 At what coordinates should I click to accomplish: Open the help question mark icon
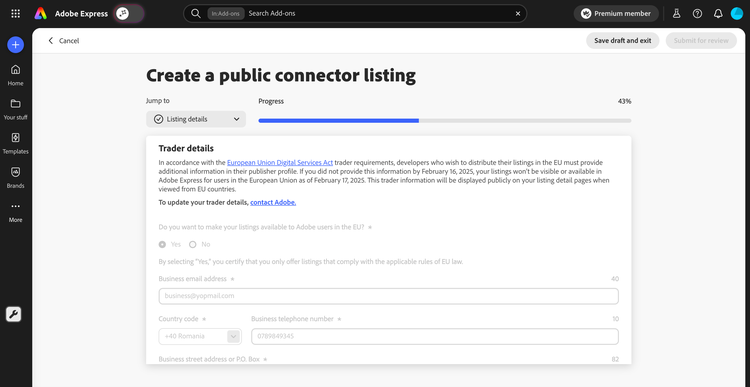697,13
